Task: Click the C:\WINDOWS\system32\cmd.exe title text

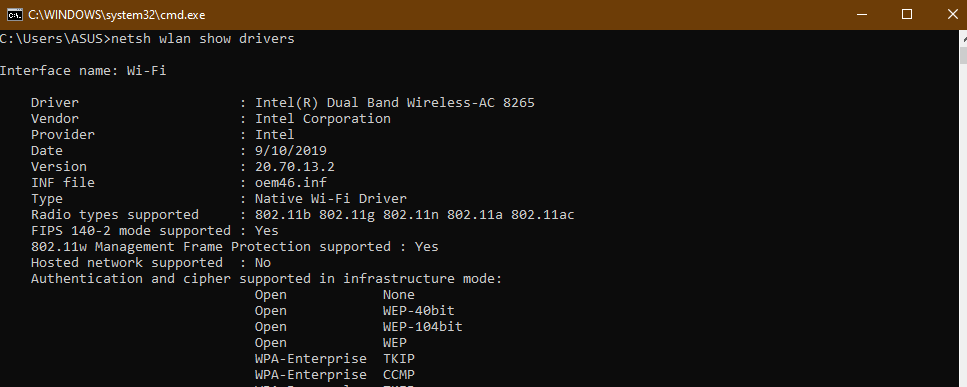Action: point(117,15)
